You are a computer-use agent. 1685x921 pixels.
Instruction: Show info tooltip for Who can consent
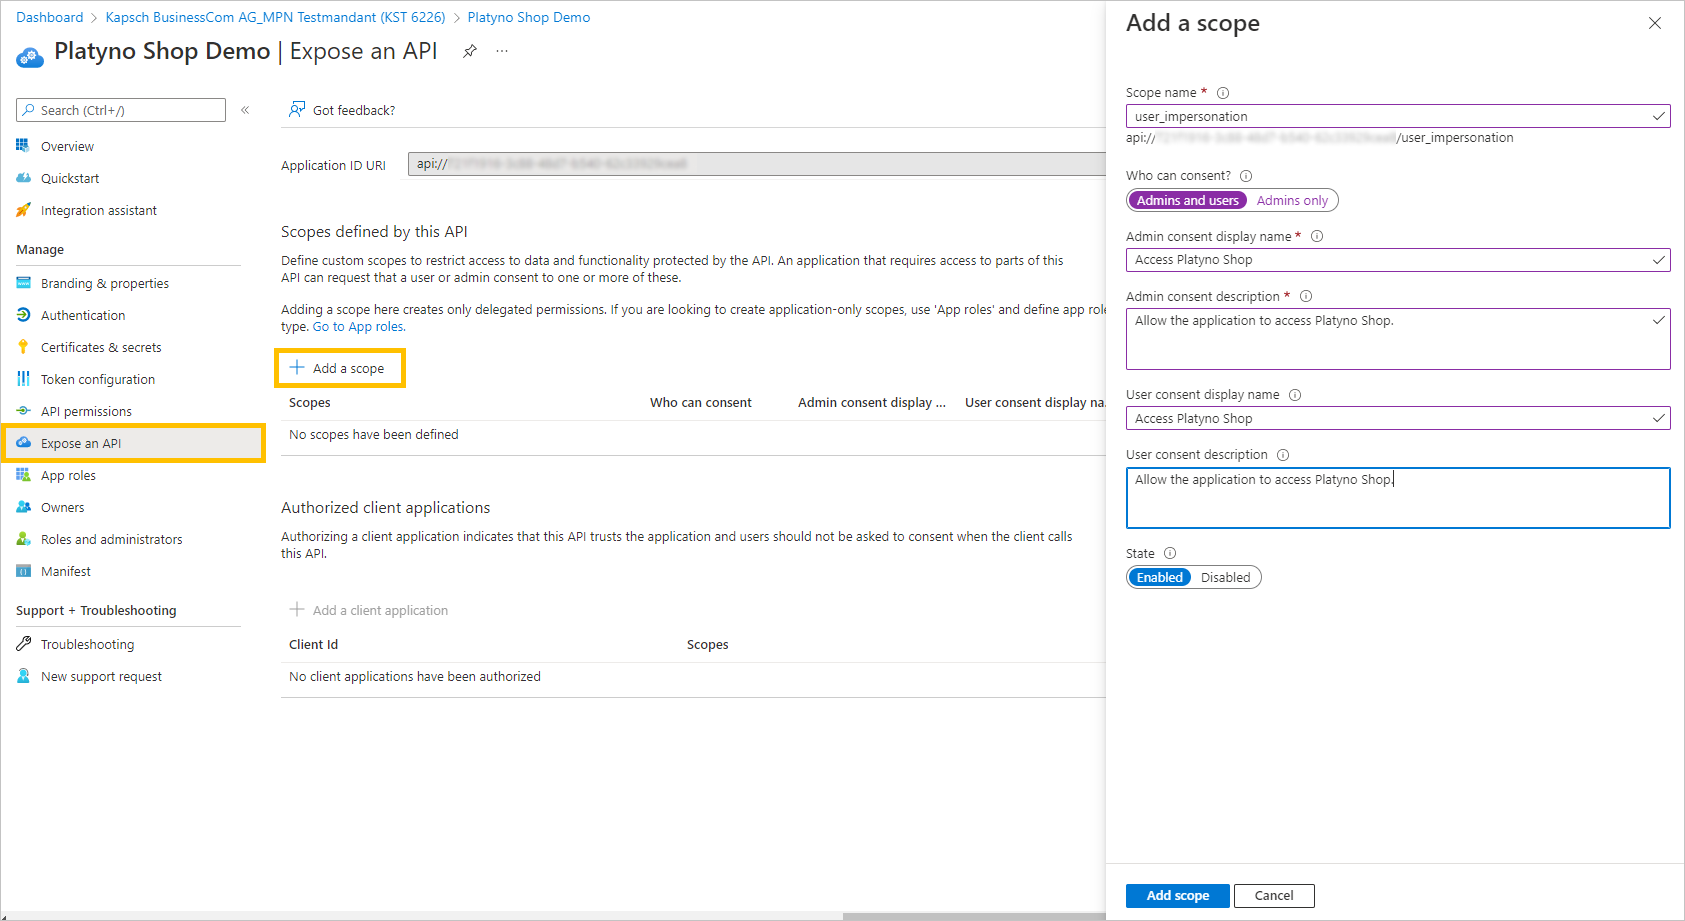tap(1246, 176)
